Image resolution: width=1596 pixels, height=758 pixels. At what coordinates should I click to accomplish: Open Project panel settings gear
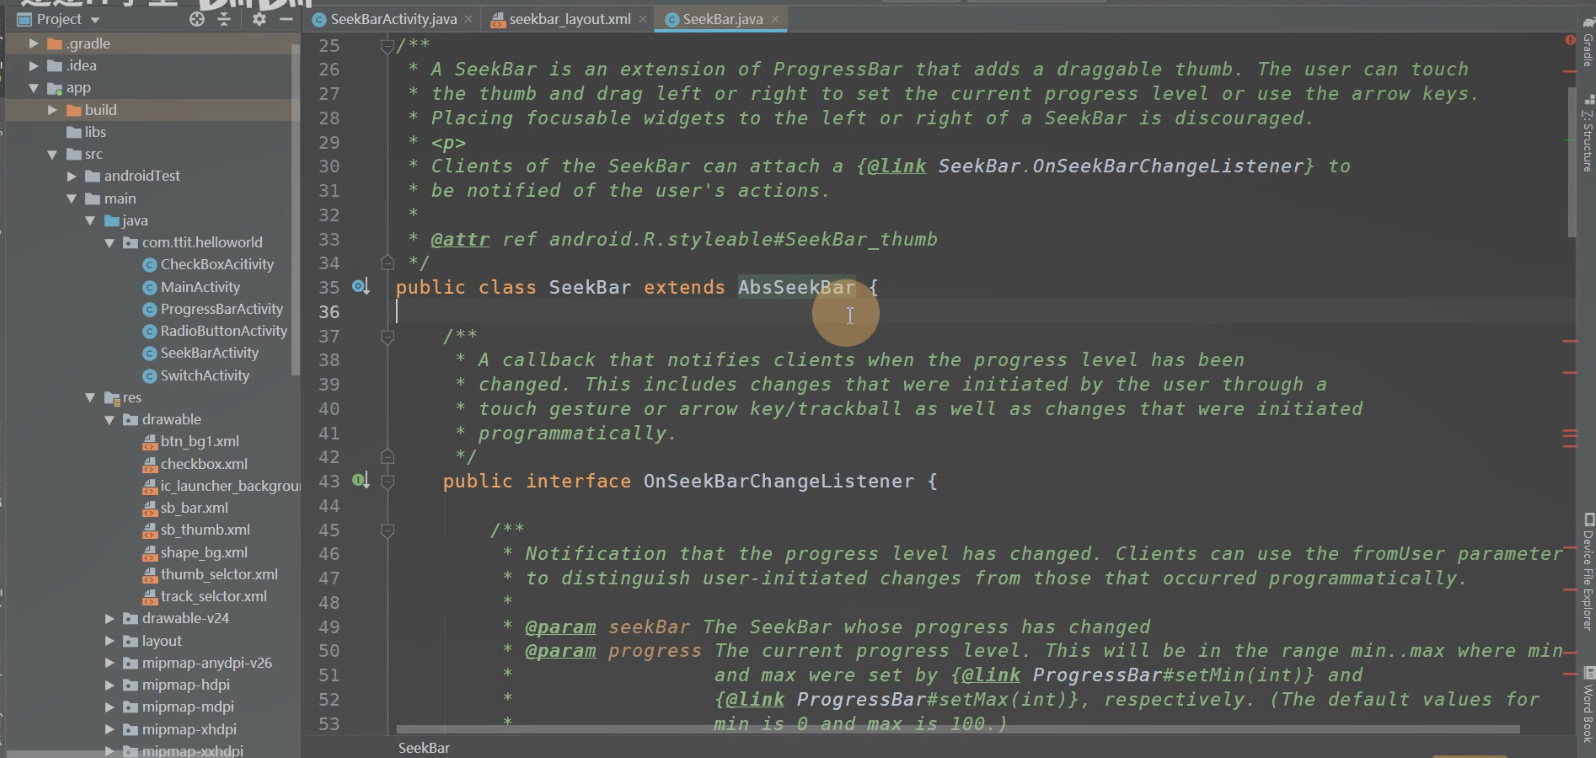point(259,19)
